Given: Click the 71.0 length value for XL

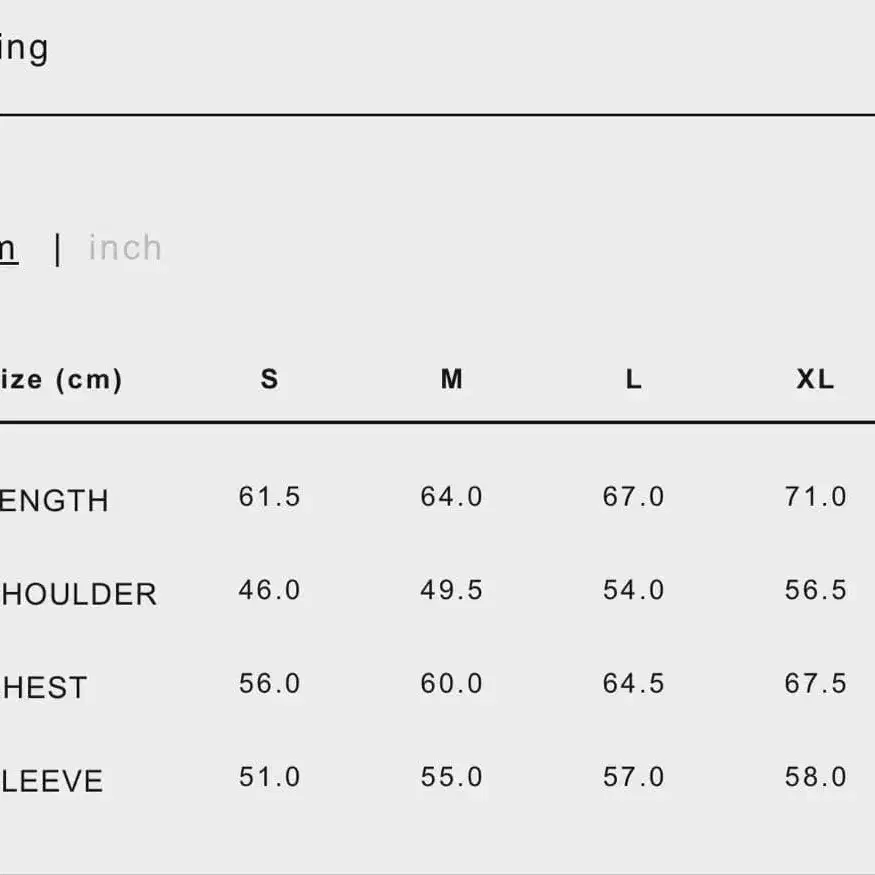Looking at the screenshot, I should point(816,497).
